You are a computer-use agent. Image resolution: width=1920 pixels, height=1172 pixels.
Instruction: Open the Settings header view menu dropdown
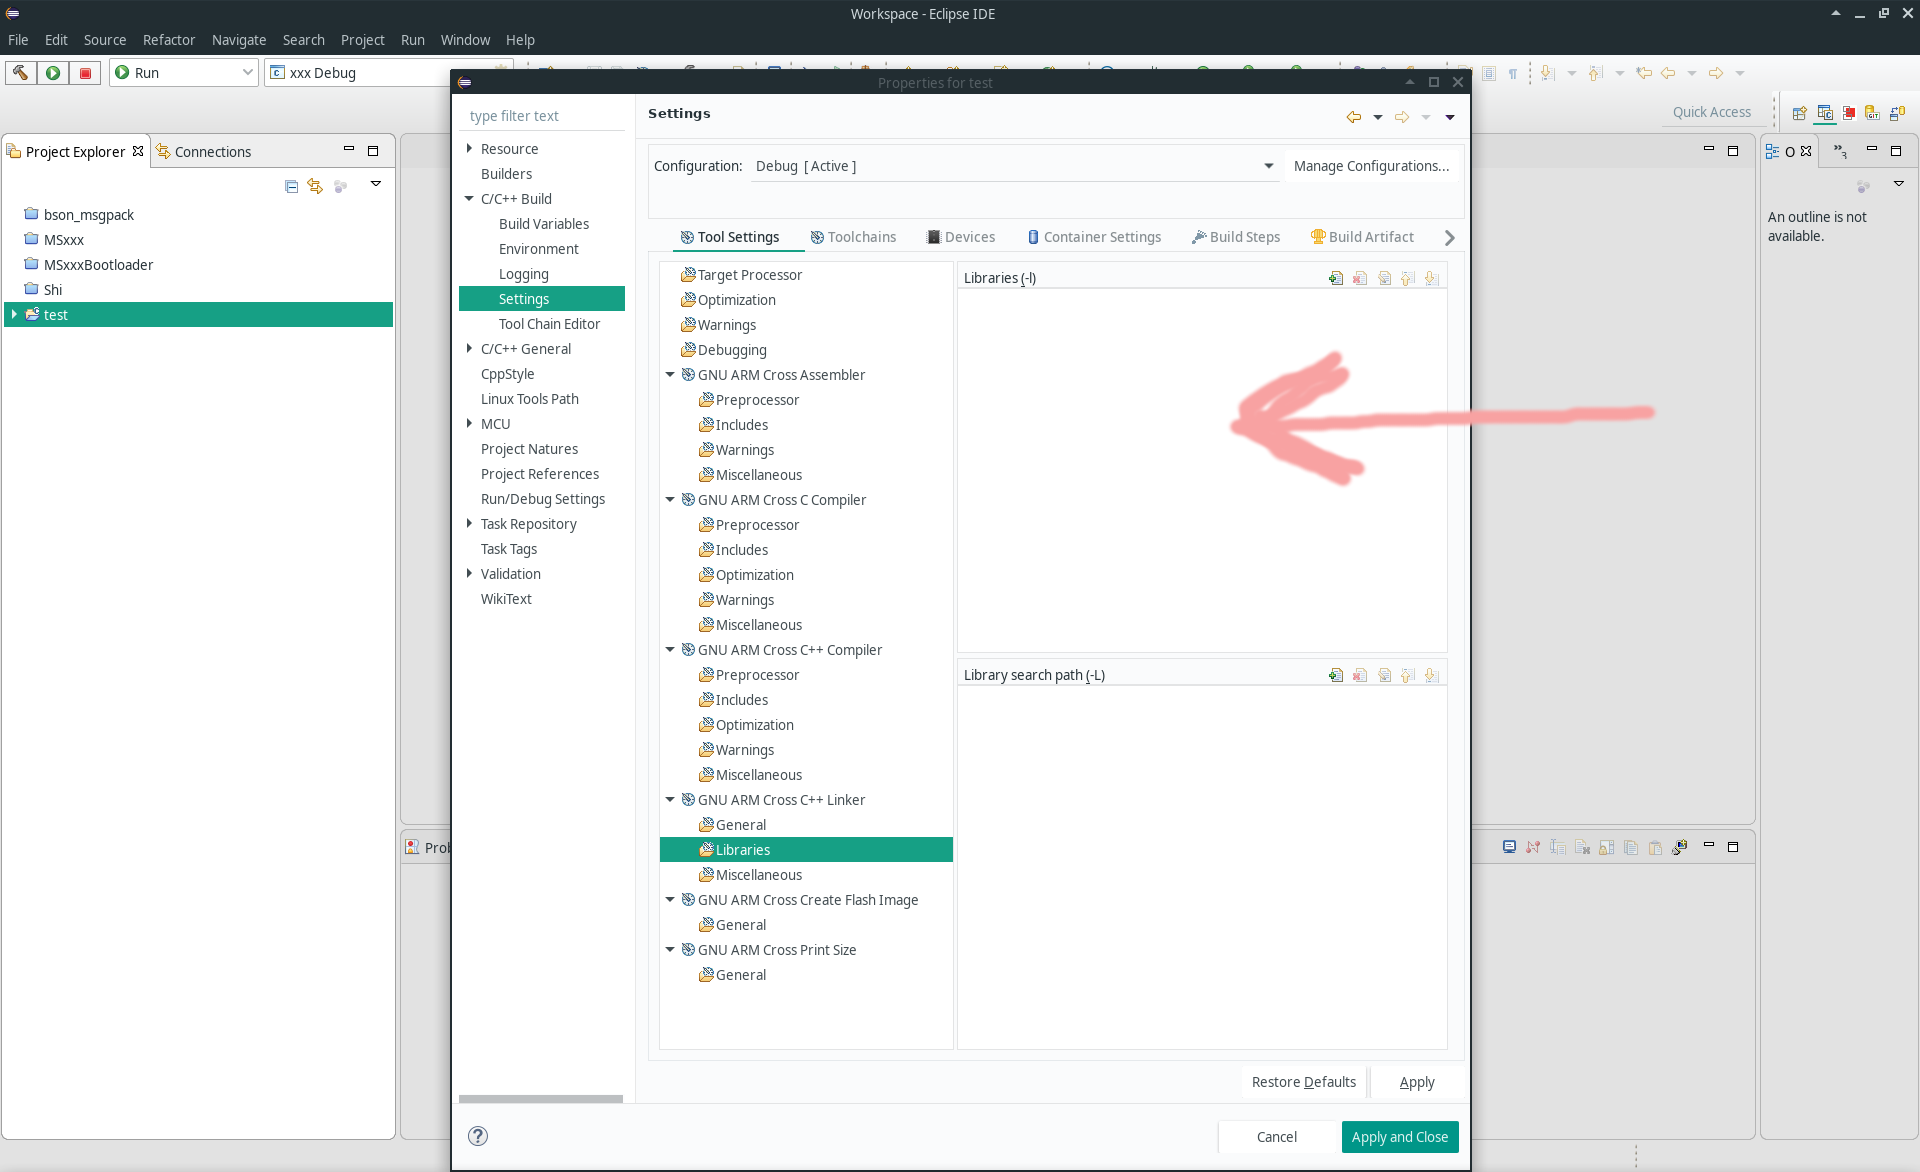pos(1450,117)
